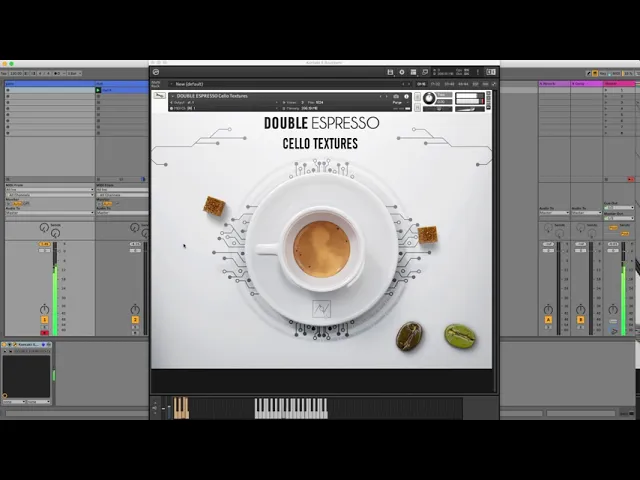This screenshot has height=480, width=640.
Task: Open first track Audio To Master dropdown
Action: 49,213
